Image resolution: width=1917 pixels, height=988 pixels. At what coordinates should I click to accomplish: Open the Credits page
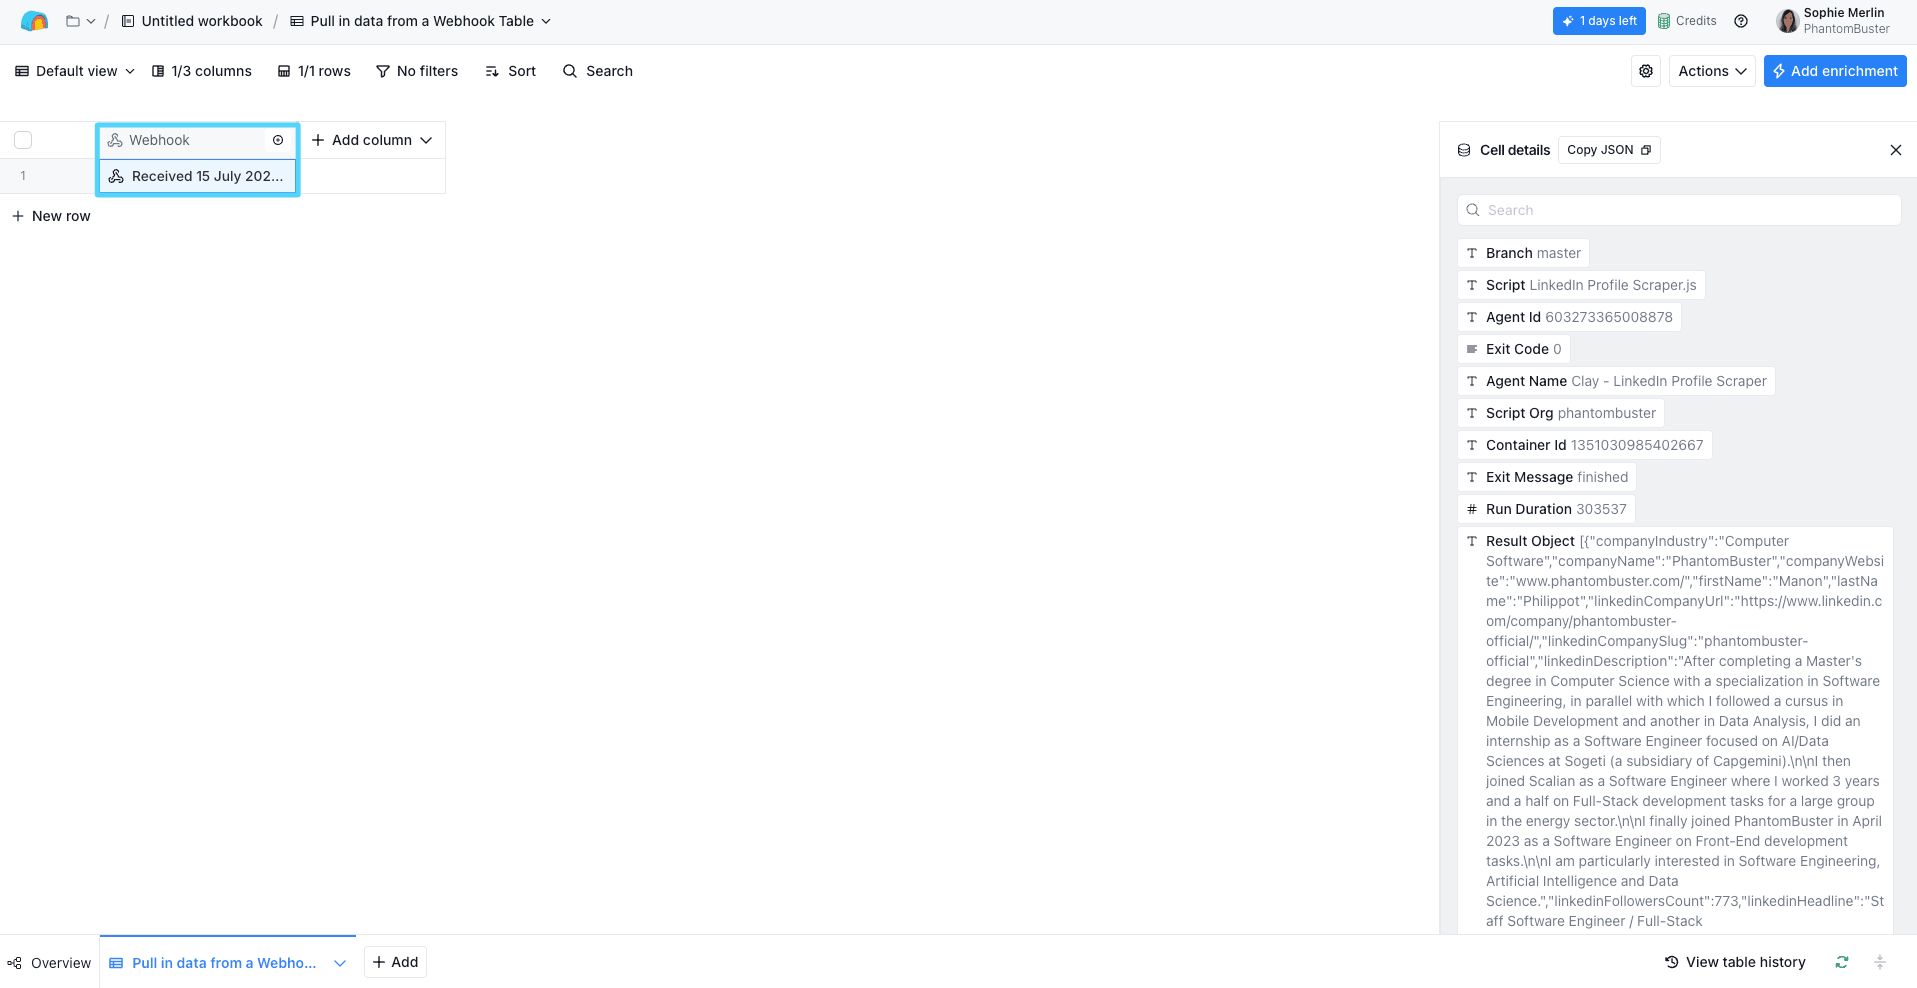click(1687, 21)
